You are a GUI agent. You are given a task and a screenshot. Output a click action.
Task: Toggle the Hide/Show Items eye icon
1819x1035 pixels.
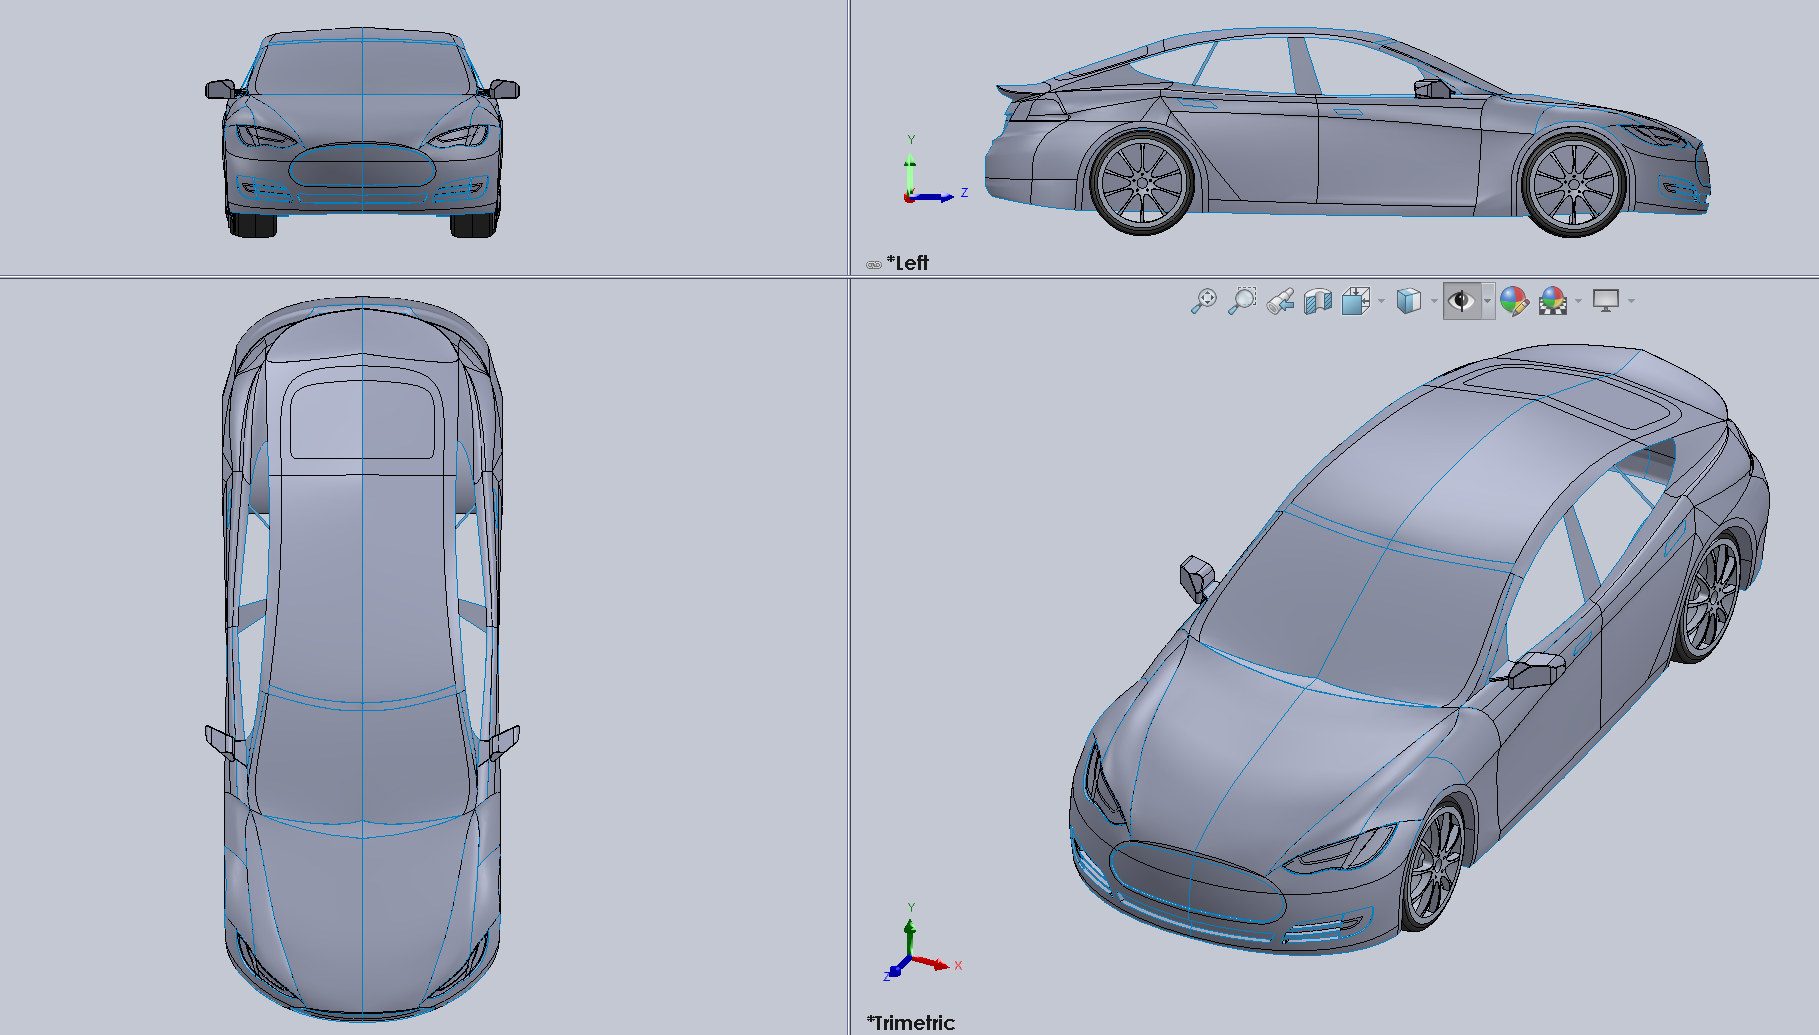click(1462, 301)
